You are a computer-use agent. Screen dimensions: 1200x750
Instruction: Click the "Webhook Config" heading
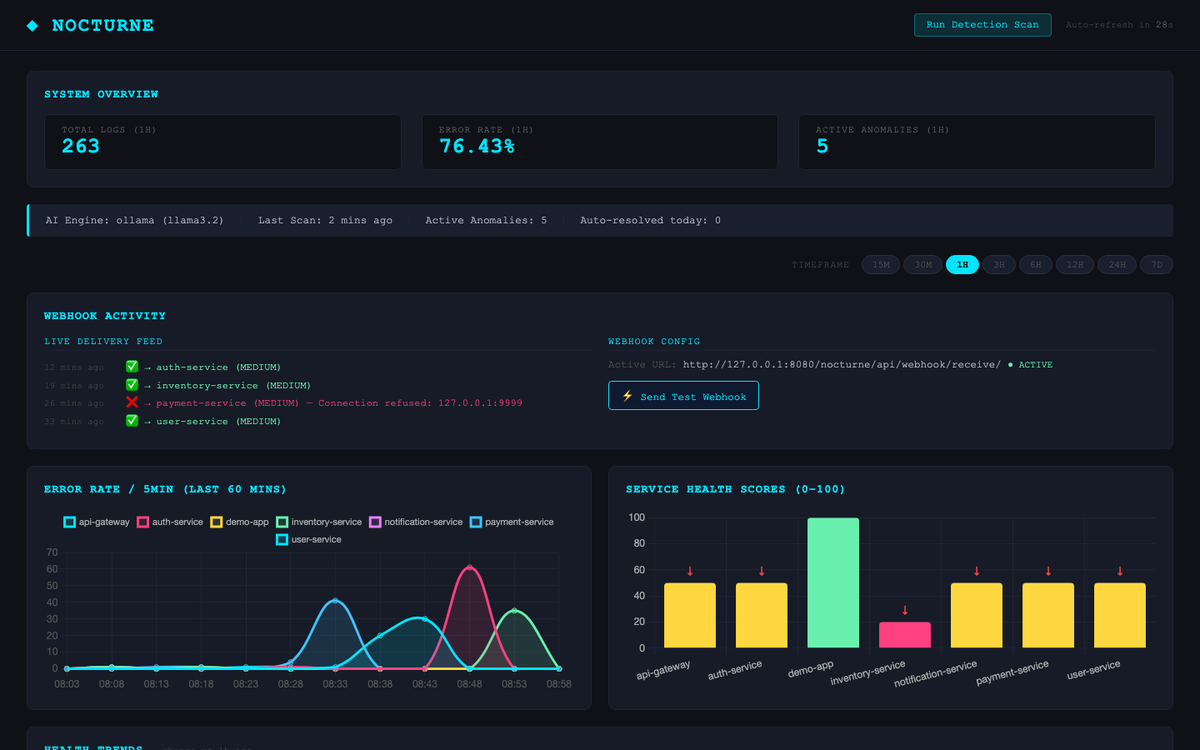tap(654, 341)
